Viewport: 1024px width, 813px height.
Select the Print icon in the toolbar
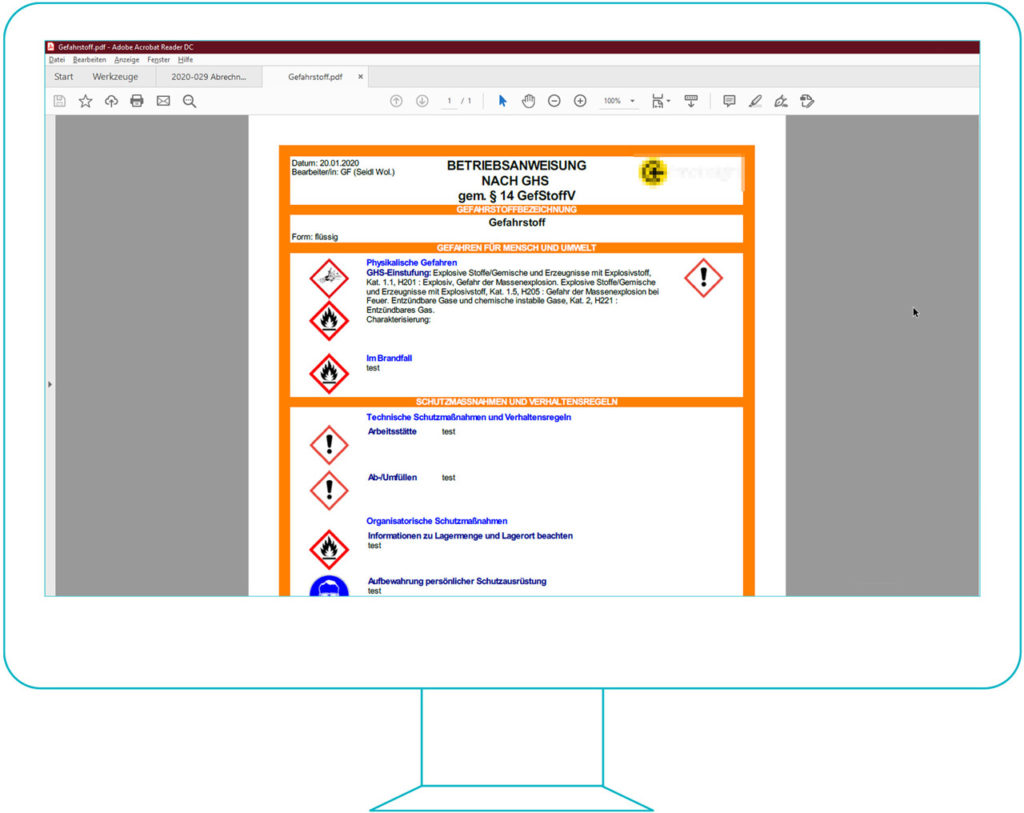tap(137, 100)
